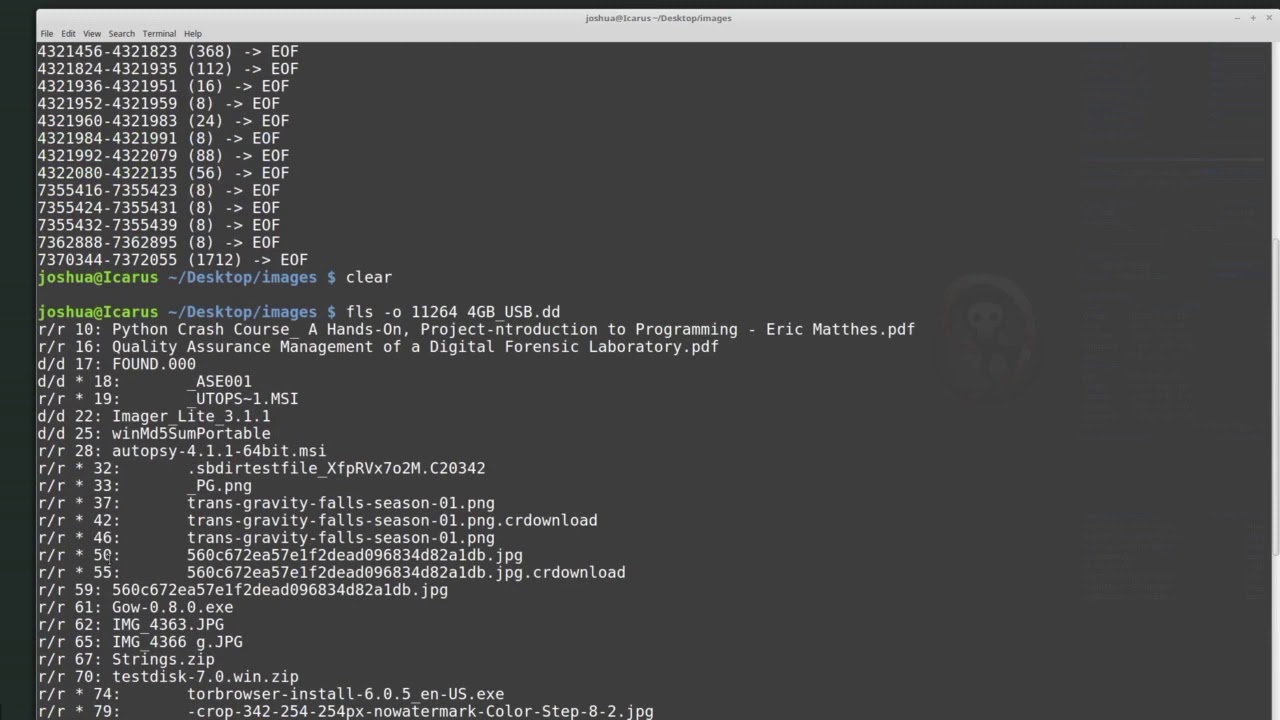The width and height of the screenshot is (1280, 720).
Task: Click the 4321936-4321951 (16) -> EOF line
Action: tap(163, 86)
